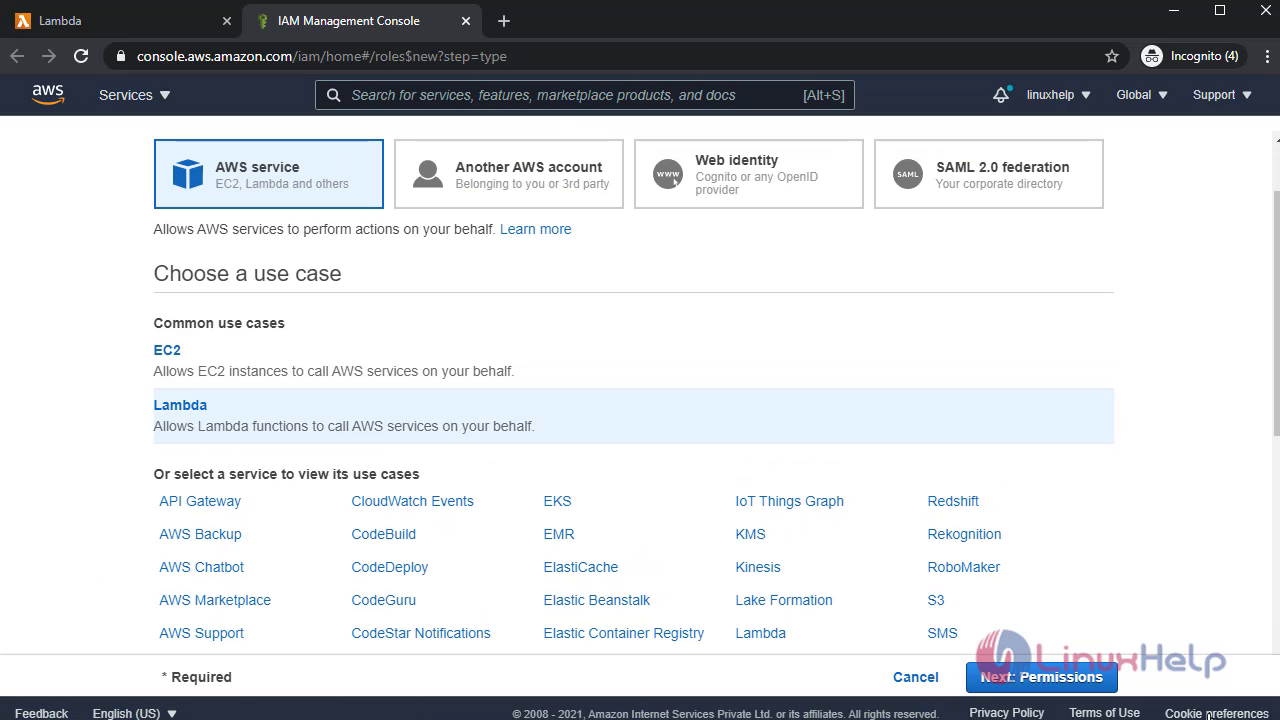Choose Lambda common use case
1280x720 pixels.
coord(180,405)
